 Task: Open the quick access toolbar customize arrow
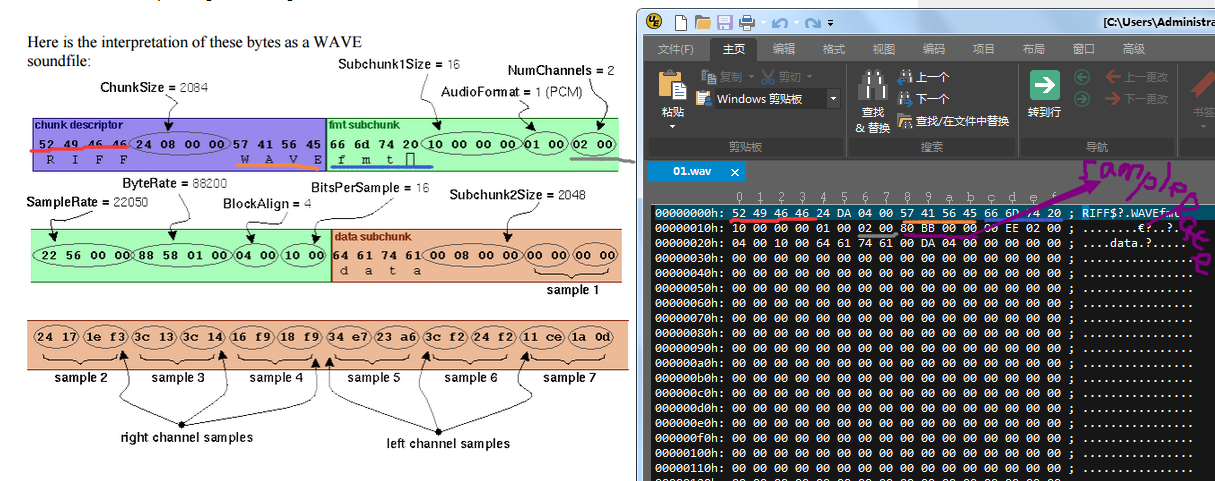pos(831,23)
